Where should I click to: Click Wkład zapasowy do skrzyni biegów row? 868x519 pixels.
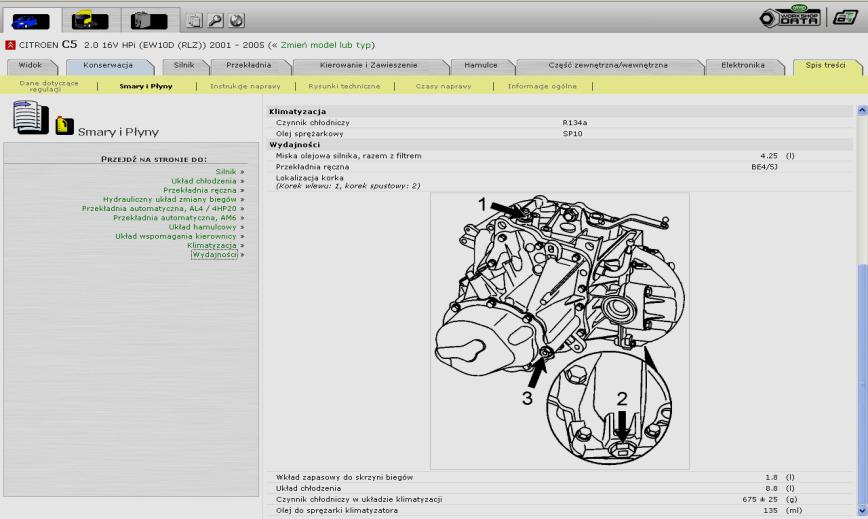coord(560,478)
